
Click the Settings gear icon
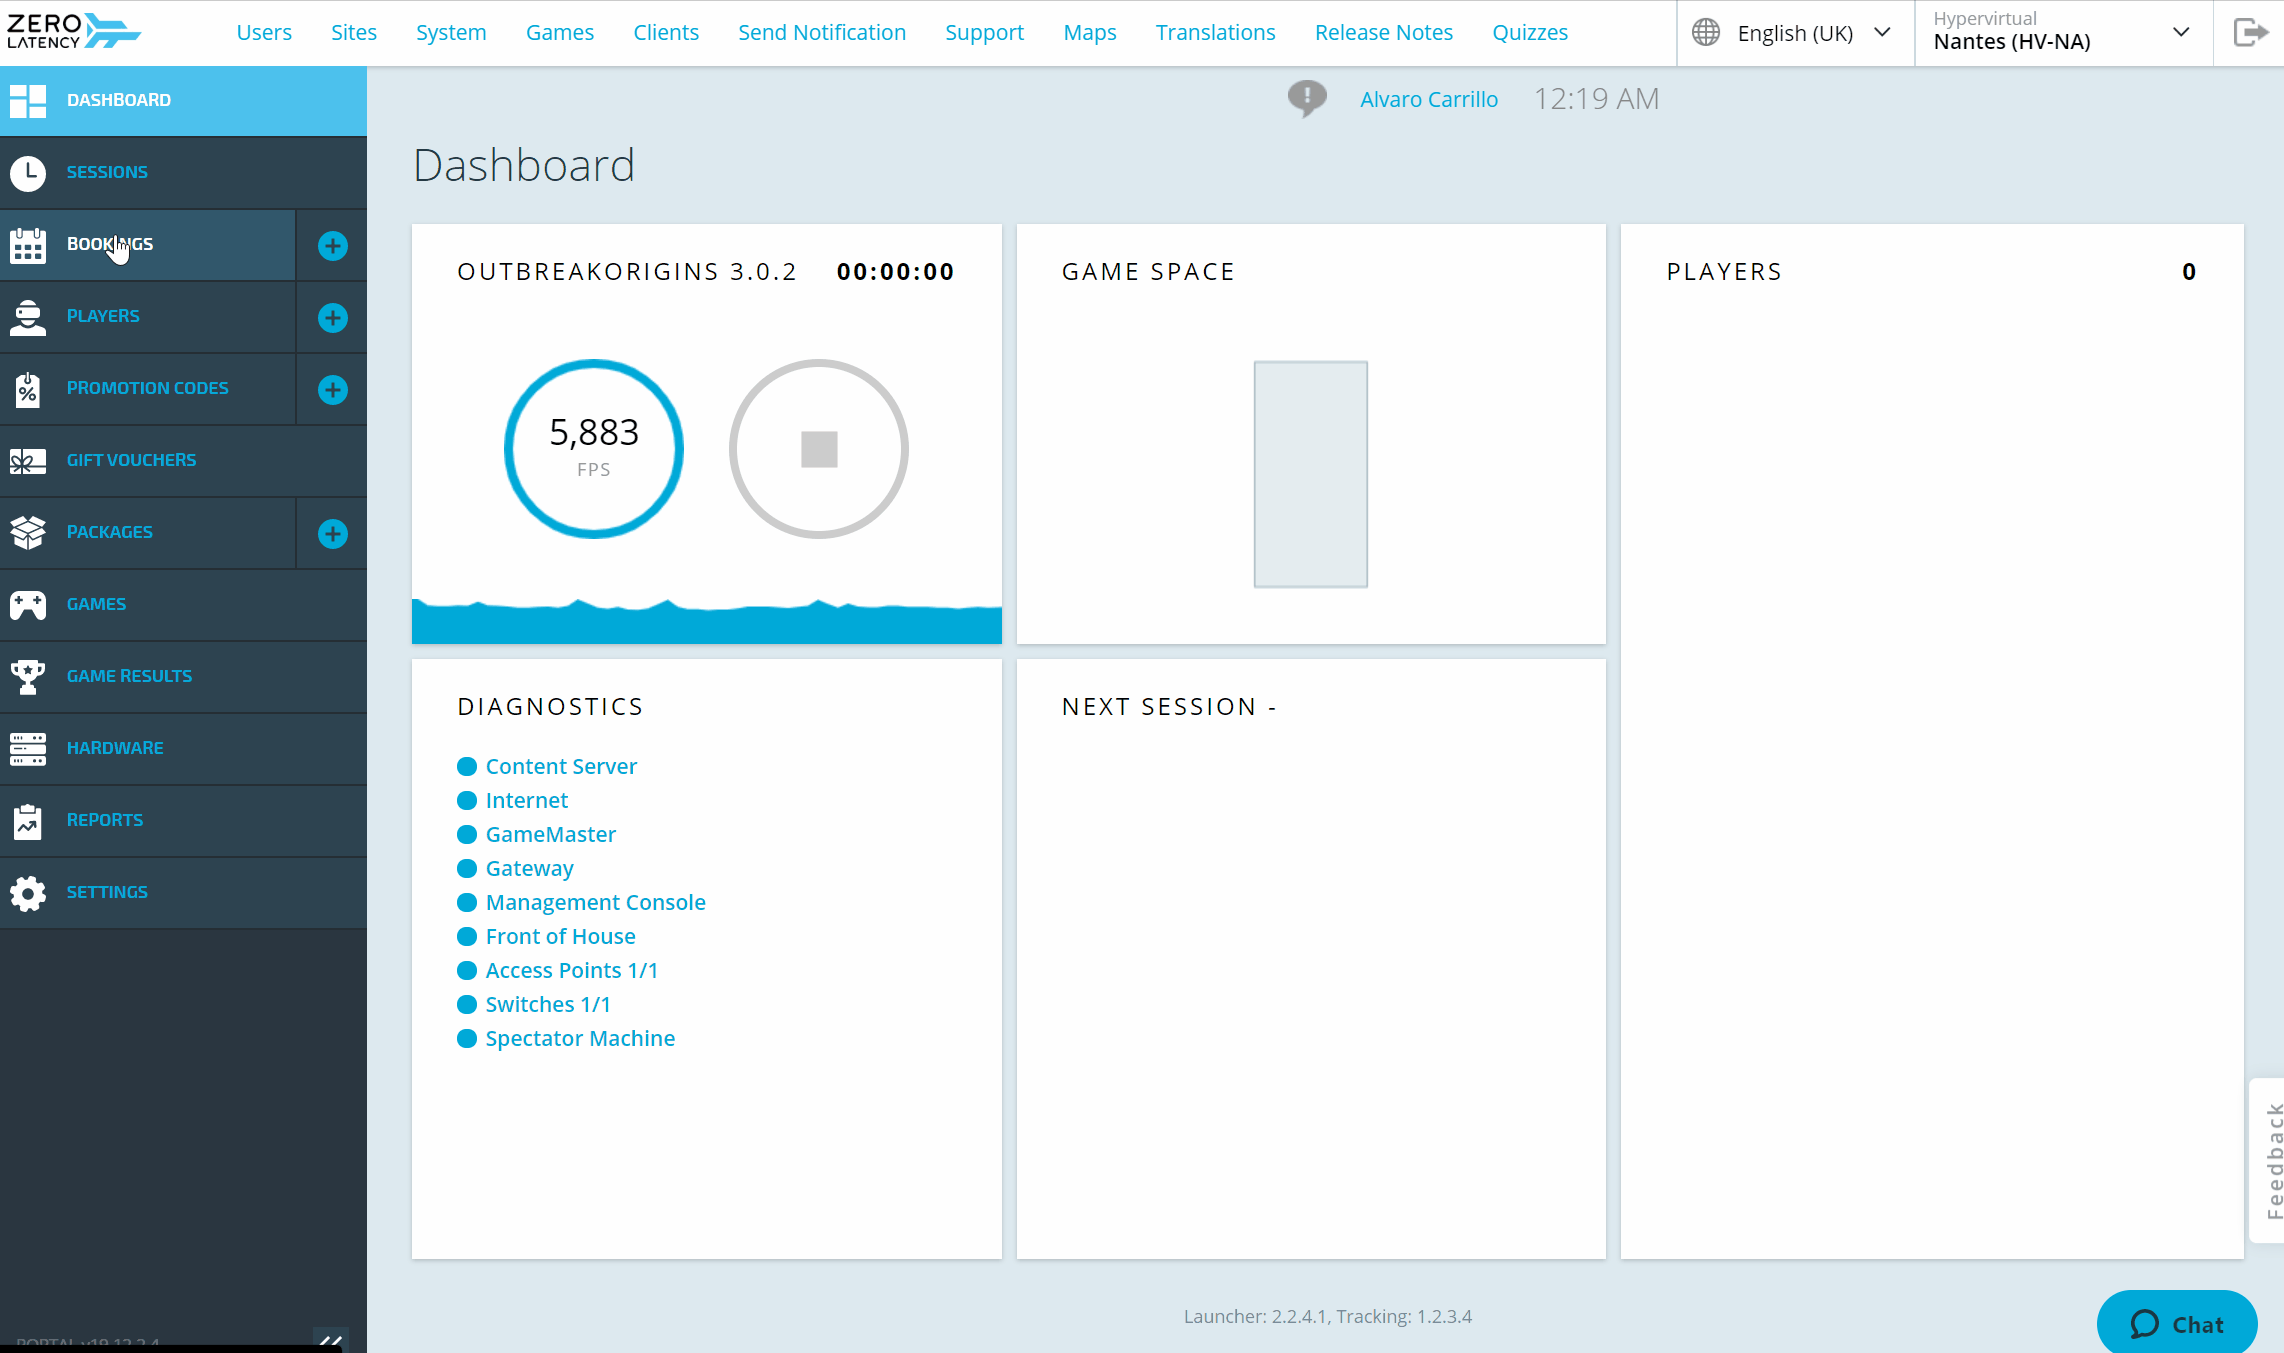28,893
